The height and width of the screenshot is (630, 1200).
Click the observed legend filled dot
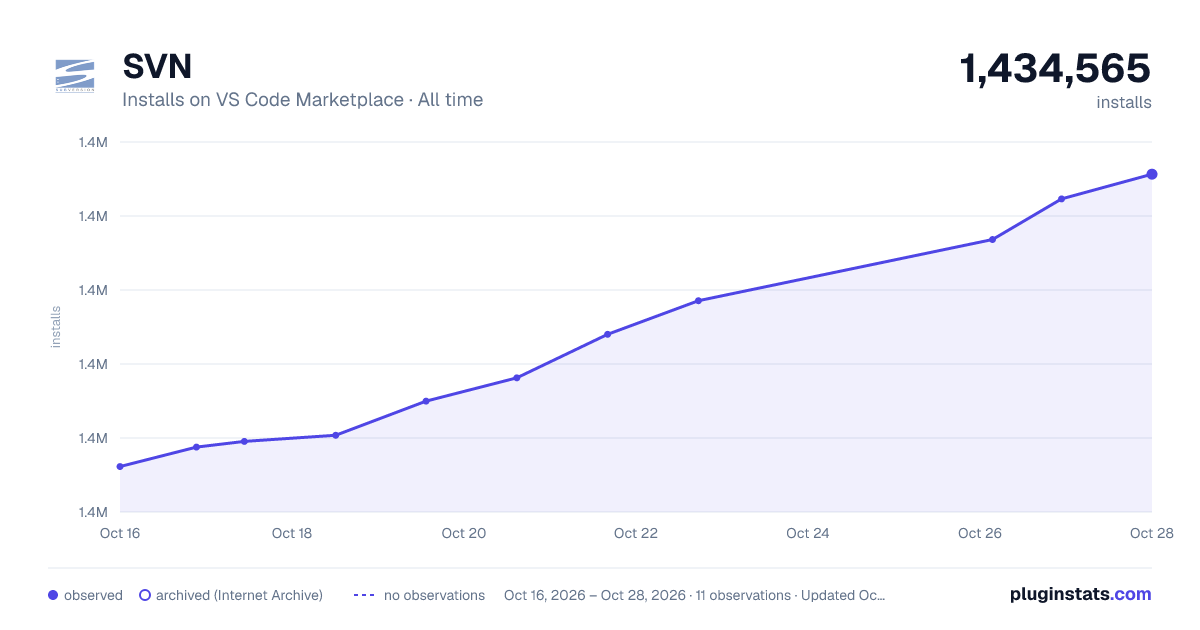pos(53,595)
